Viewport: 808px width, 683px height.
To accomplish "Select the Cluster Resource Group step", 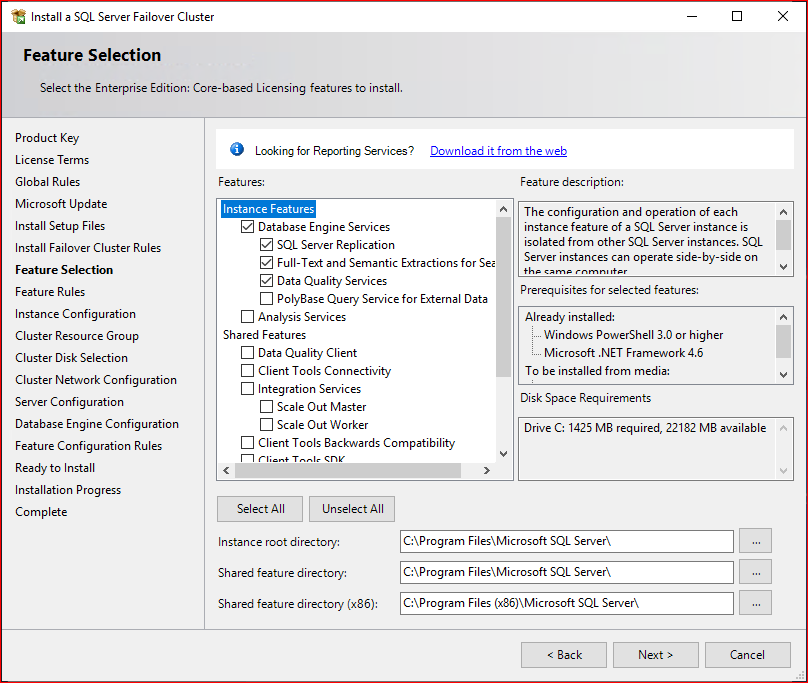I will coord(77,336).
